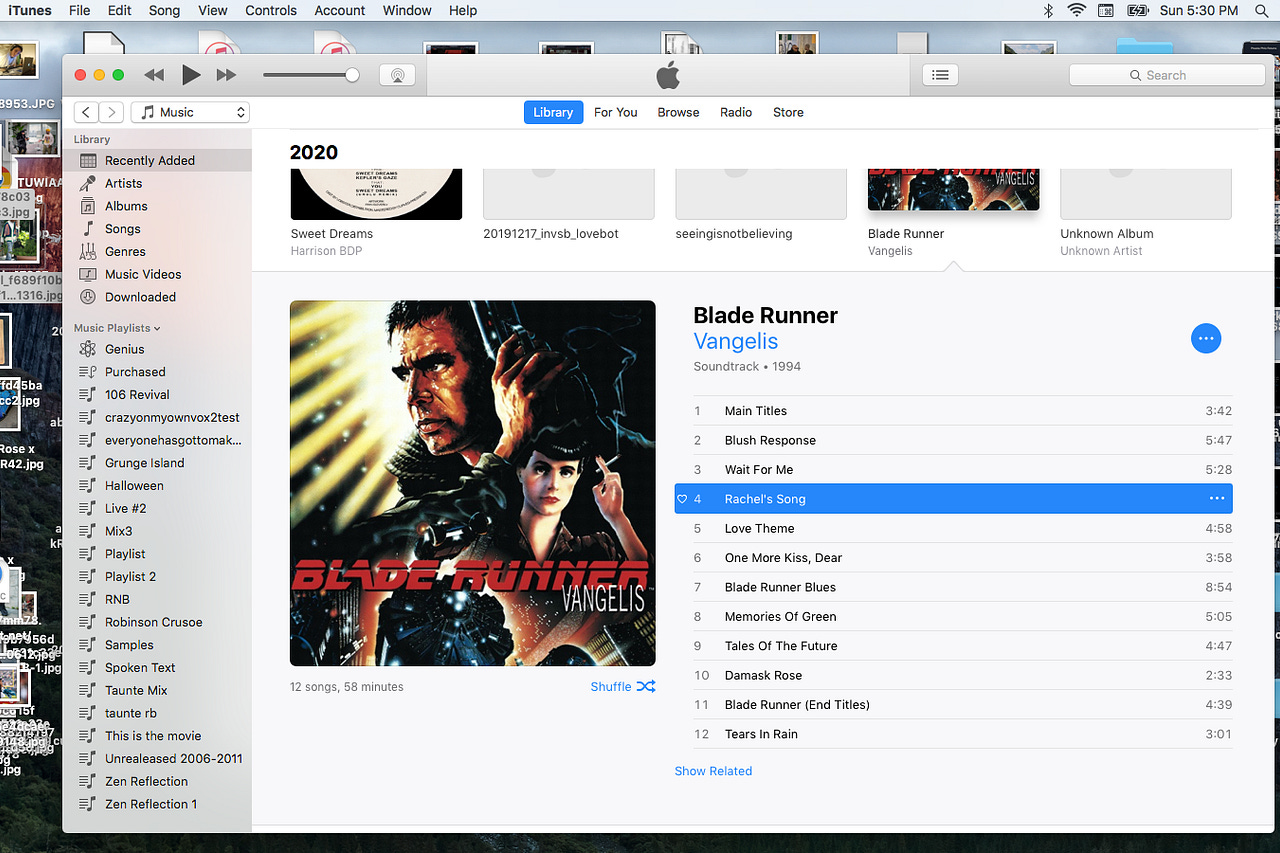
Task: Open the album's blue more-options button
Action: pos(1206,339)
